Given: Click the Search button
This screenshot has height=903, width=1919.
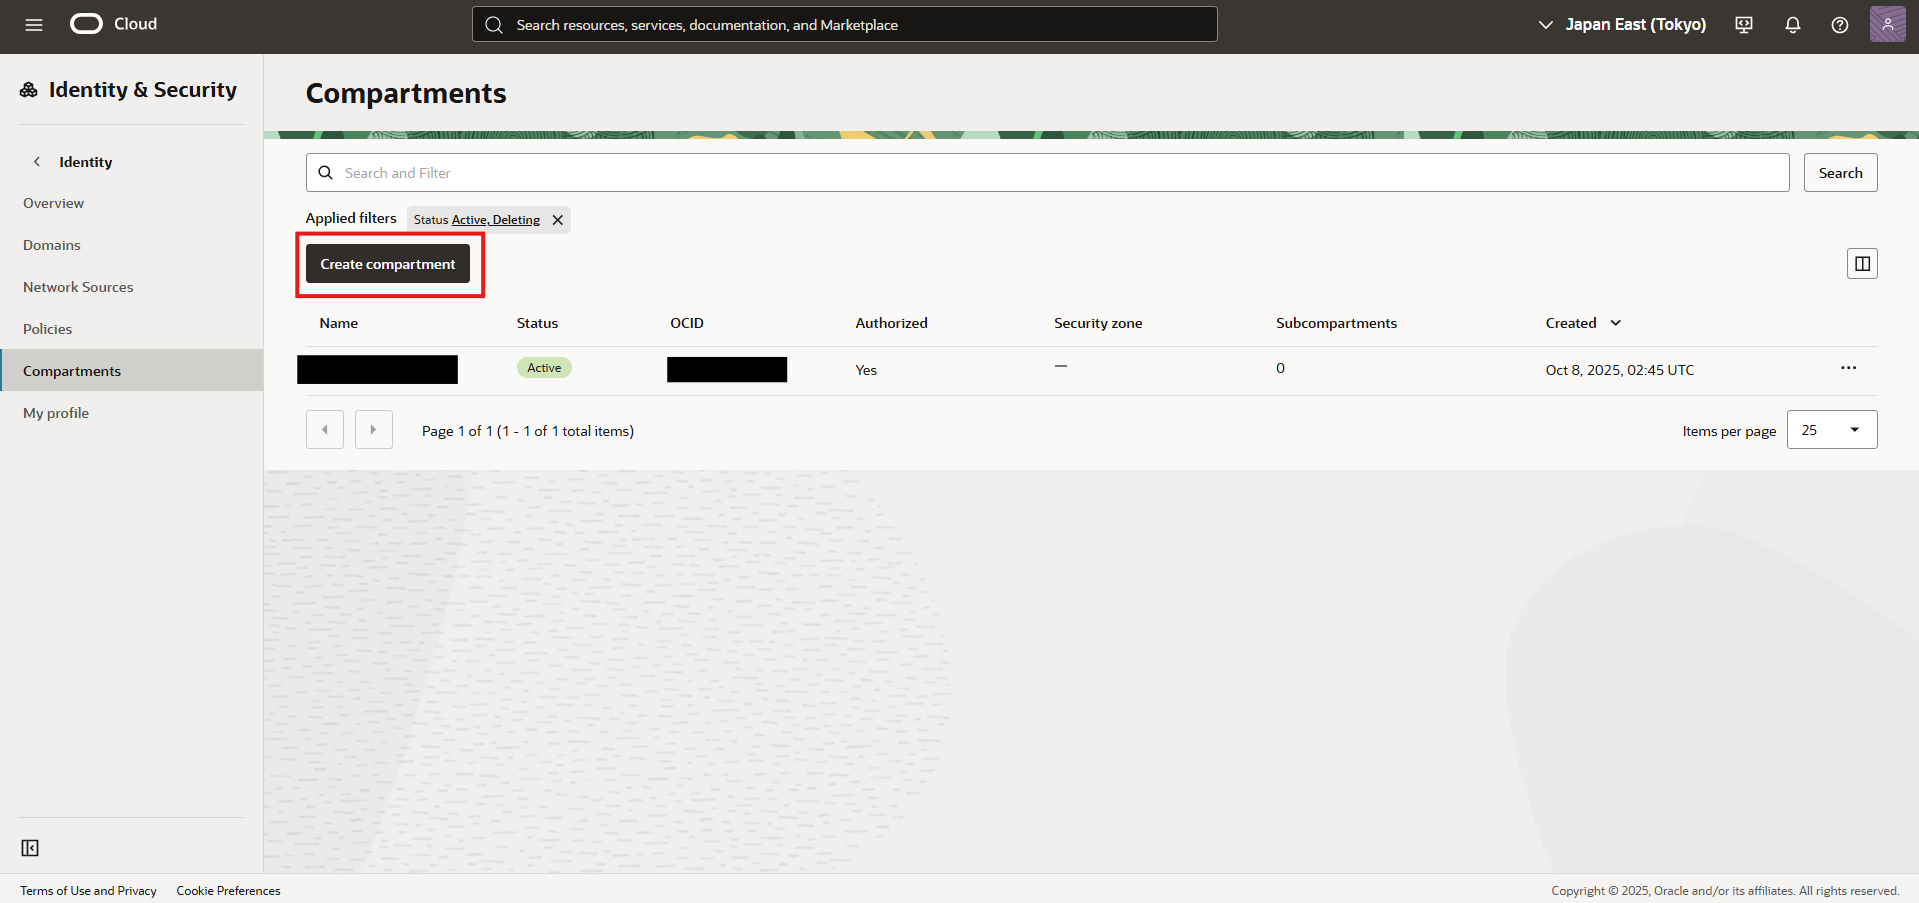Looking at the screenshot, I should pyautogui.click(x=1840, y=173).
